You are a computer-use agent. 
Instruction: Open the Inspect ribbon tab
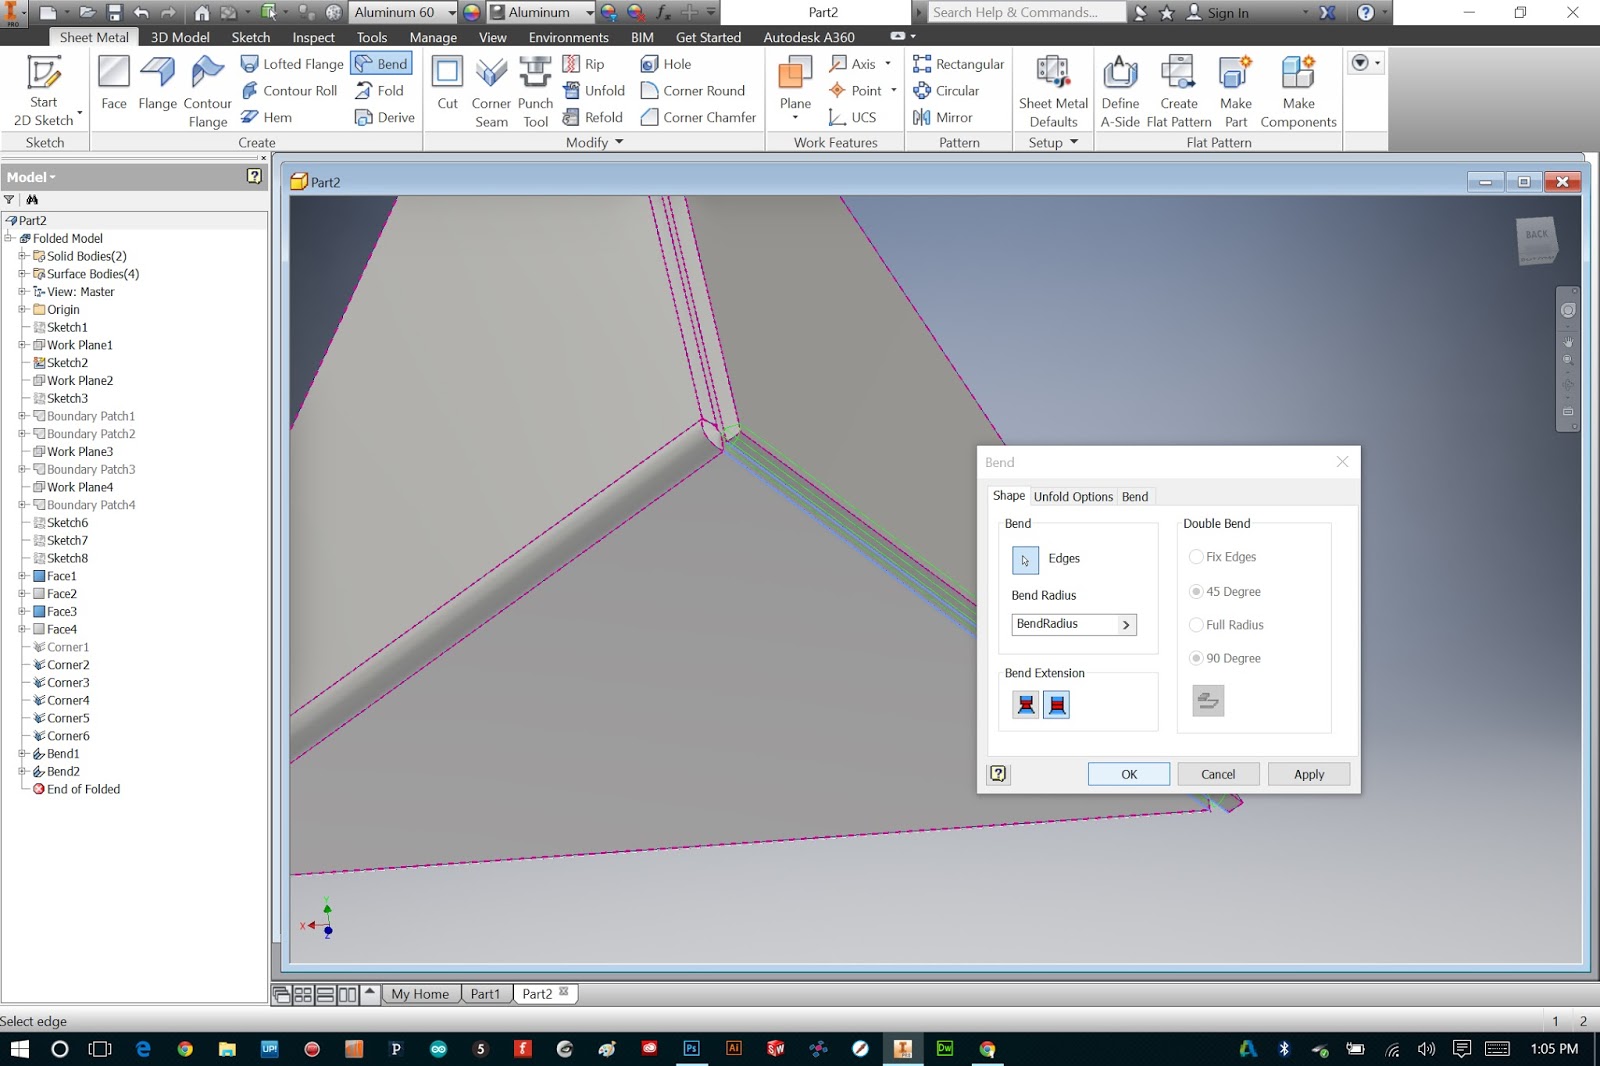coord(313,37)
